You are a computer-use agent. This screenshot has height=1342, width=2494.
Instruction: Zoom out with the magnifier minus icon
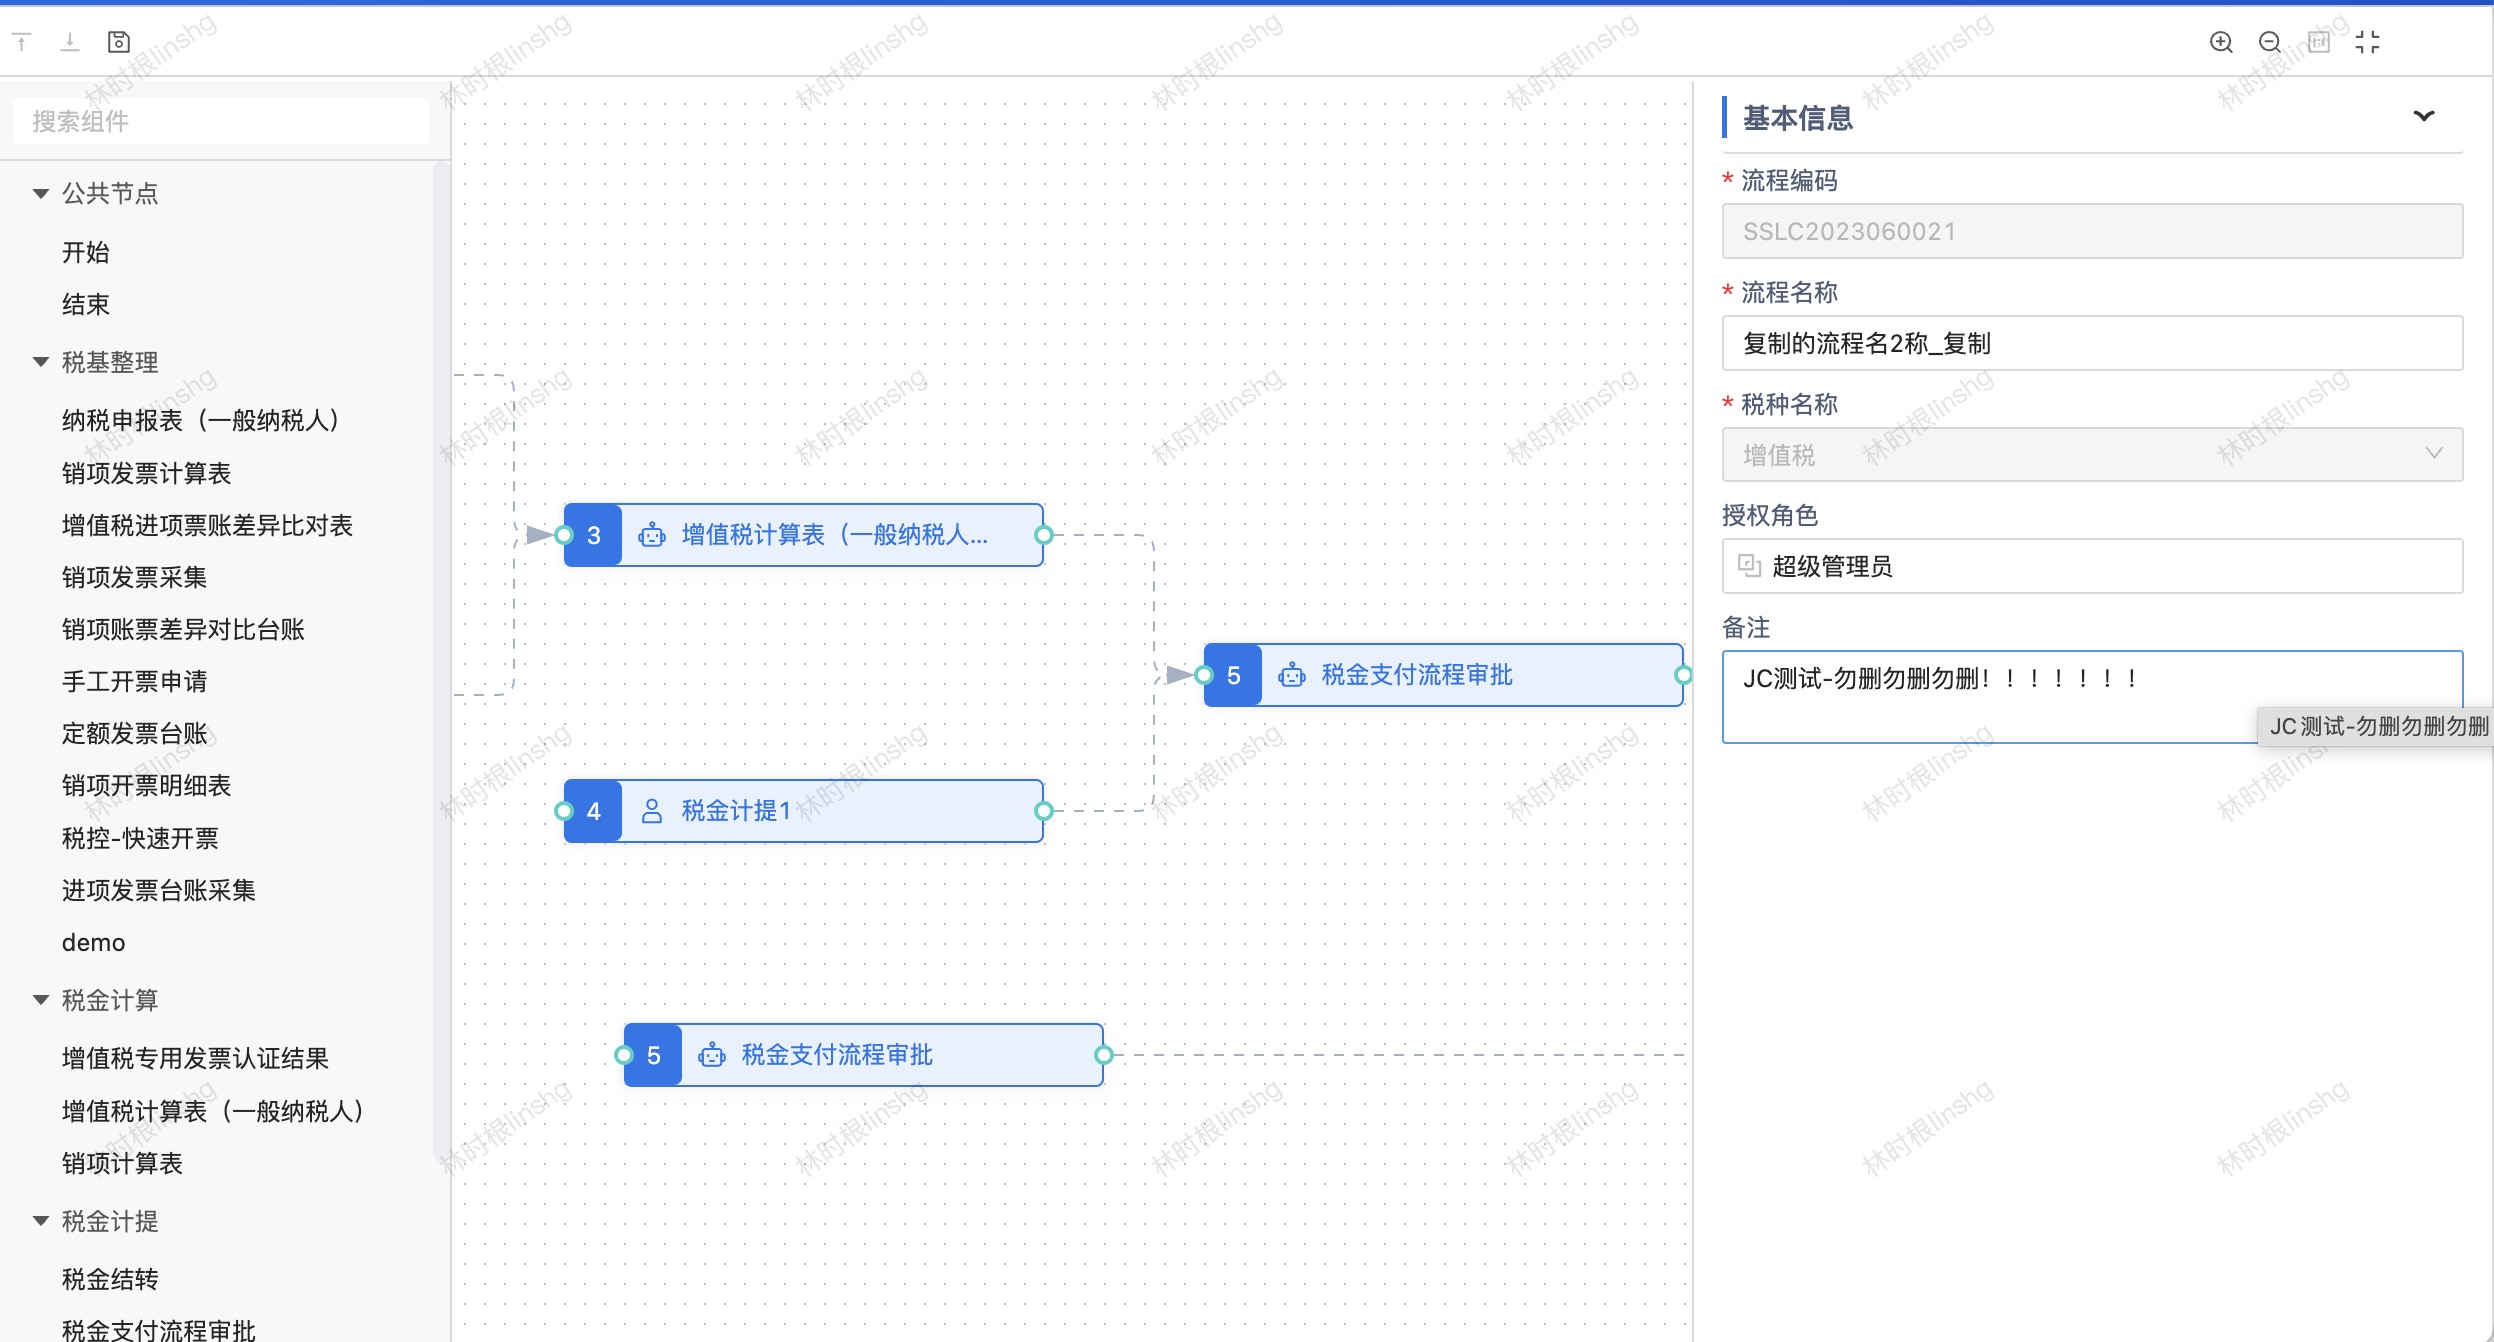tap(2270, 42)
